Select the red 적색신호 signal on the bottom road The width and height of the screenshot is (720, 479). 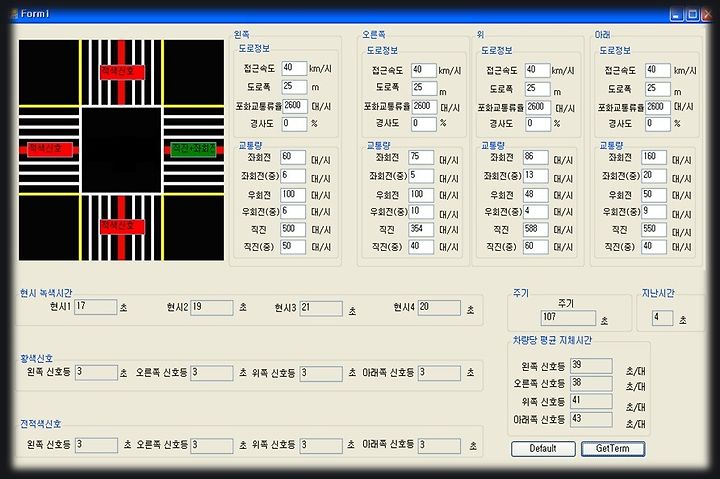pos(122,226)
